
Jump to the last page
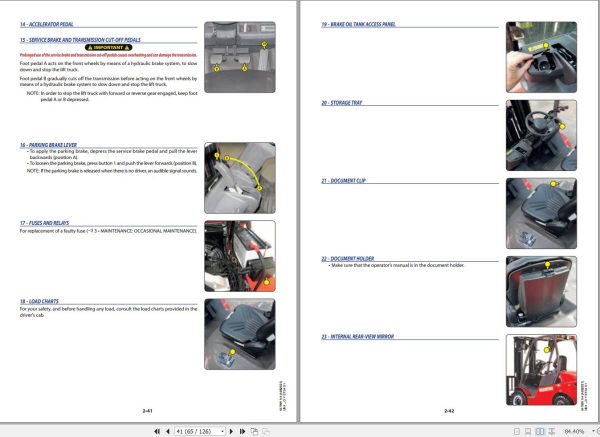tap(242, 431)
